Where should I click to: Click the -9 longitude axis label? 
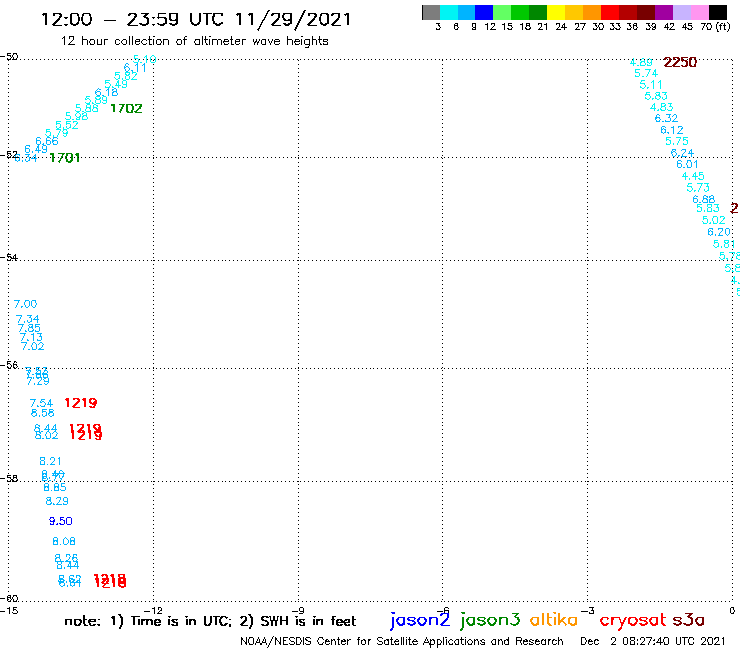[x=298, y=610]
